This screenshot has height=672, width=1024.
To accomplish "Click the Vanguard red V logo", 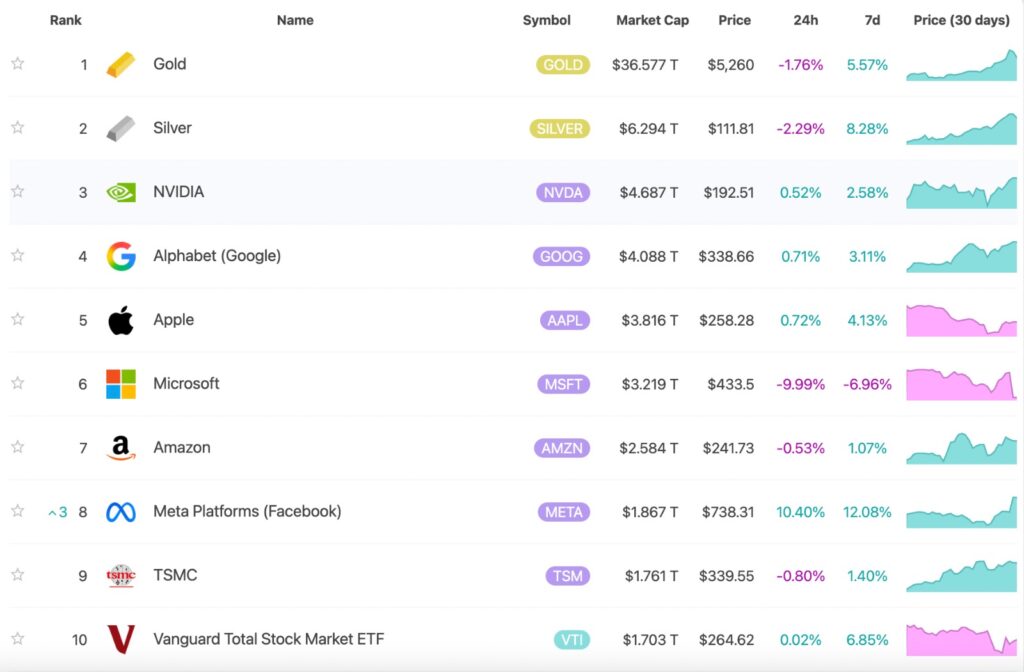I will point(123,639).
